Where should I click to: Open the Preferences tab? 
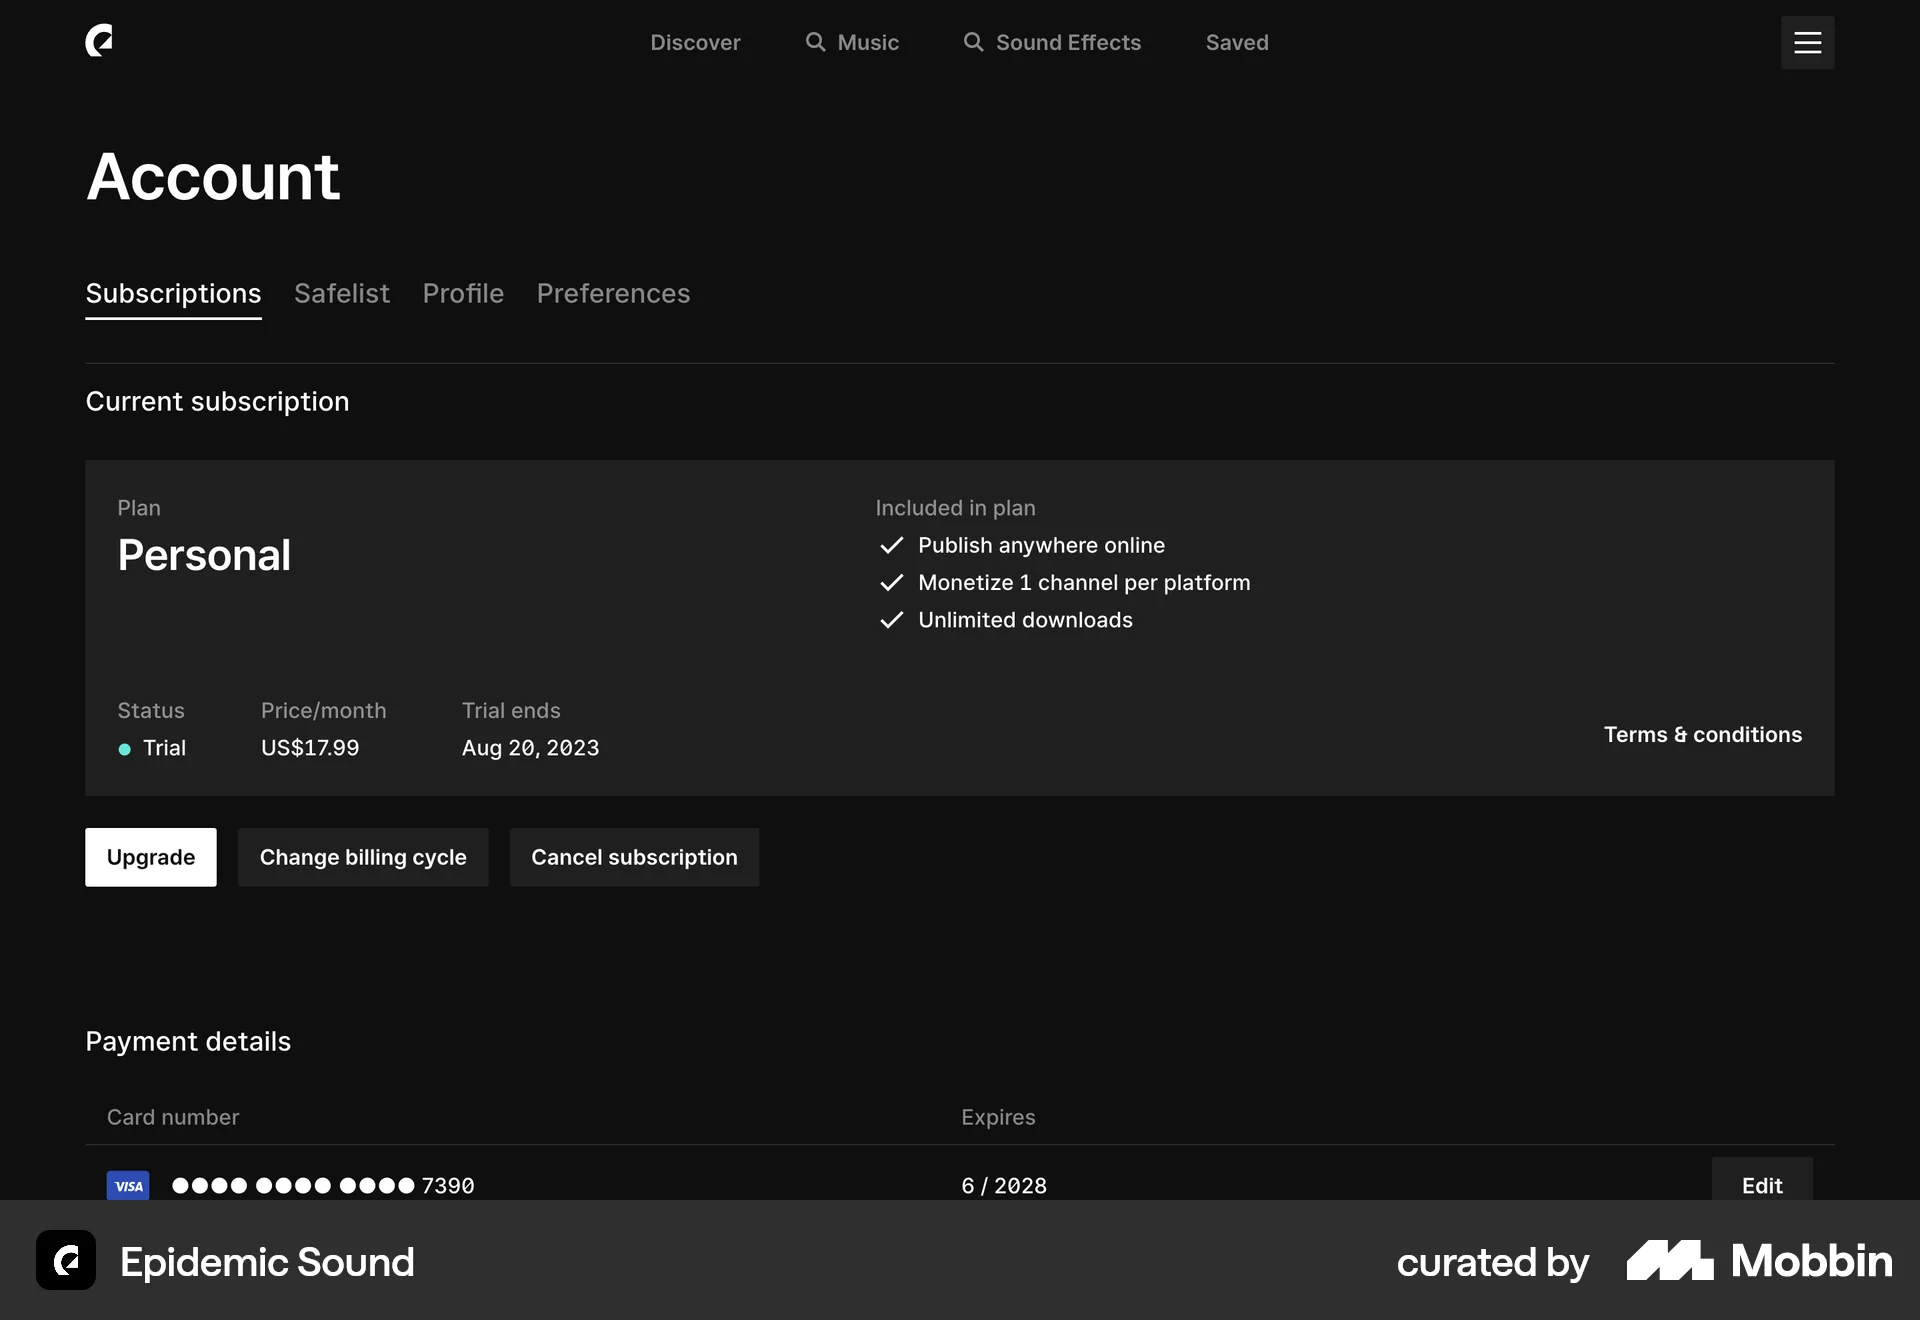[613, 293]
